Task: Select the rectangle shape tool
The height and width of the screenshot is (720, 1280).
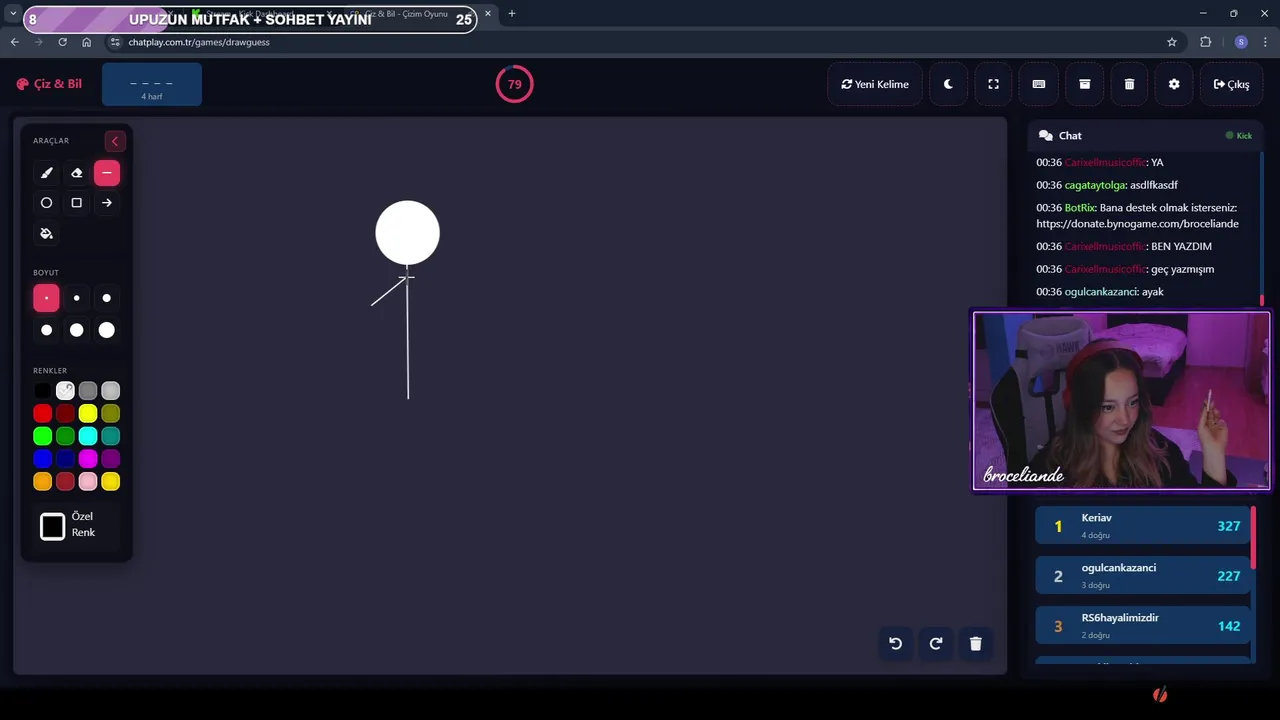Action: click(76, 203)
